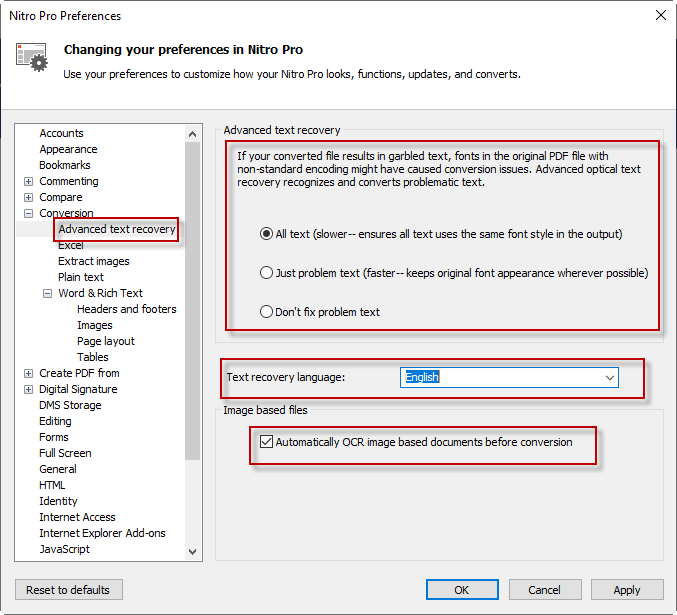This screenshot has height=615, width=677.
Task: Choose Just problem text radio option
Action: [x=266, y=273]
